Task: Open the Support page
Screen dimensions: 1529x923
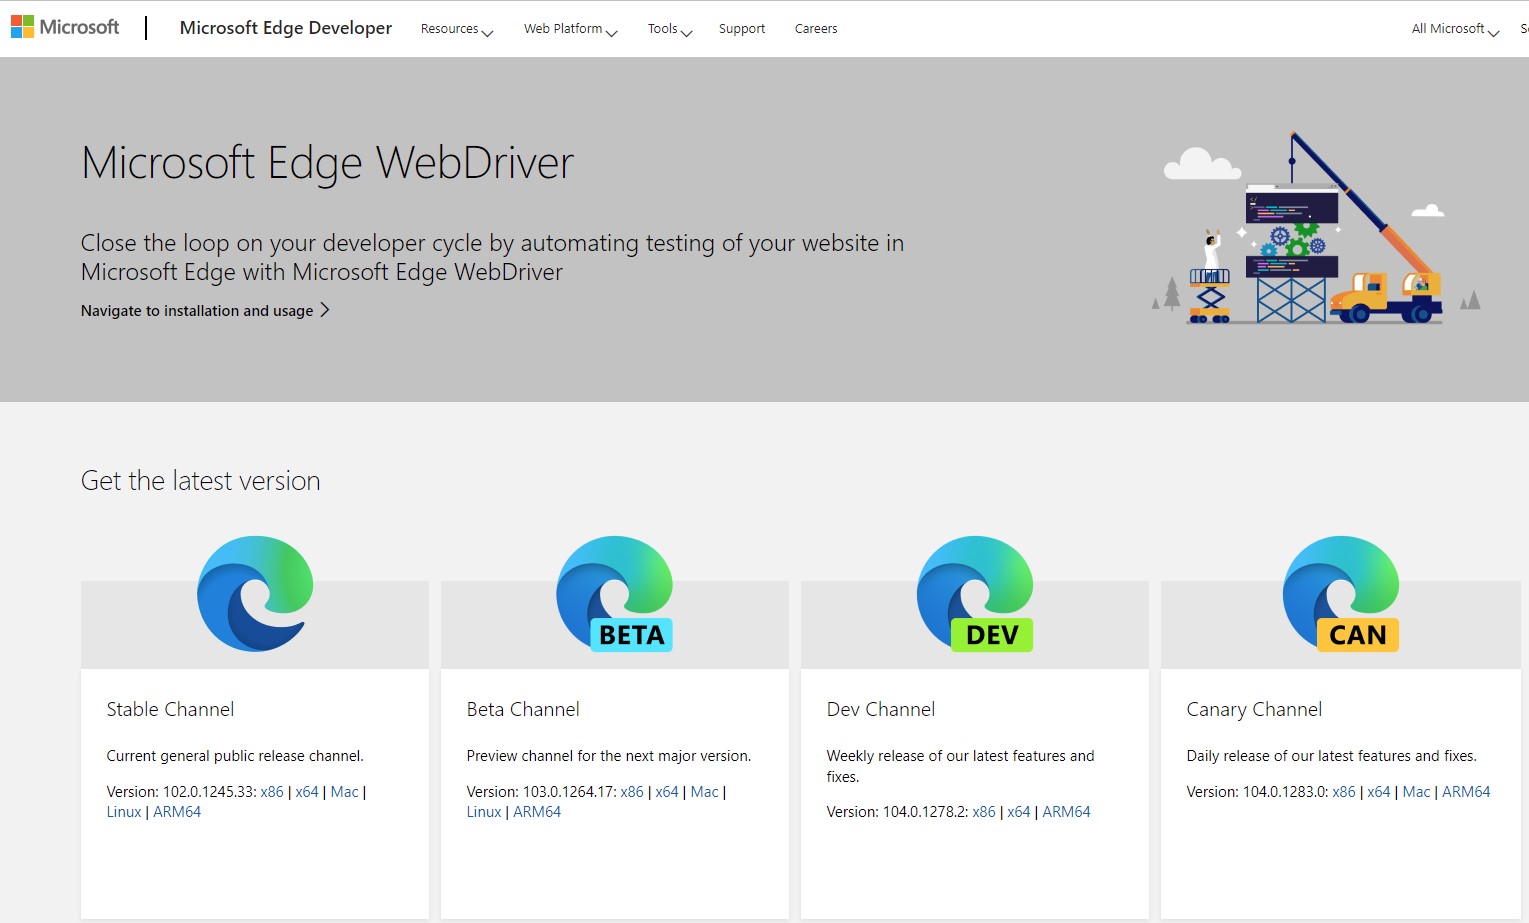Action: click(x=742, y=29)
